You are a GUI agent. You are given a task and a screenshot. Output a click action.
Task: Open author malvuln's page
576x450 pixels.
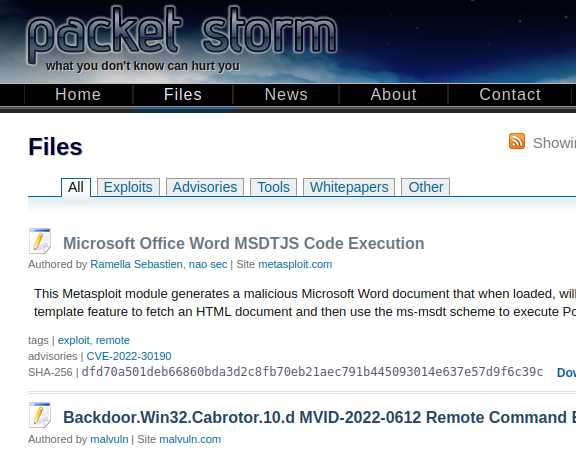tap(109, 439)
